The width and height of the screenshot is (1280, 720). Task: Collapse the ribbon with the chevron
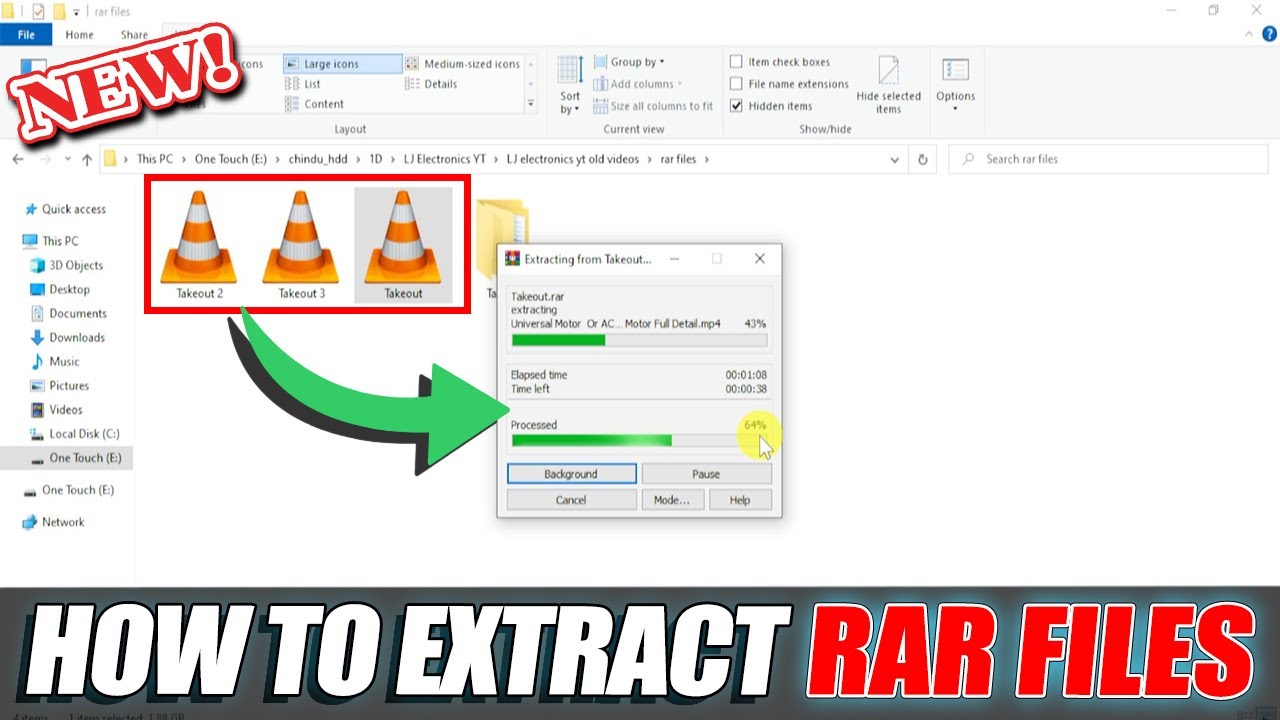pos(1250,34)
